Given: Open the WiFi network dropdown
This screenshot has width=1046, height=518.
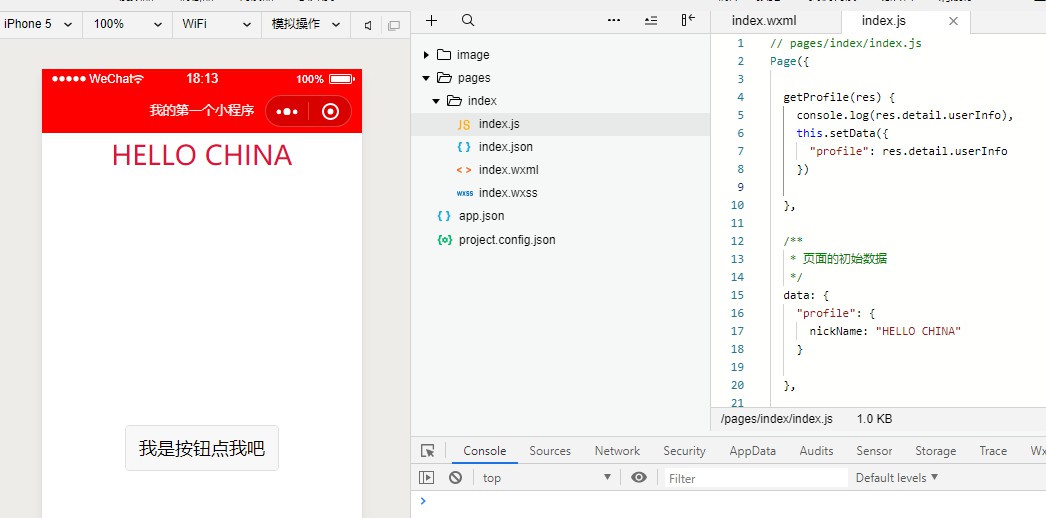Looking at the screenshot, I should (217, 23).
